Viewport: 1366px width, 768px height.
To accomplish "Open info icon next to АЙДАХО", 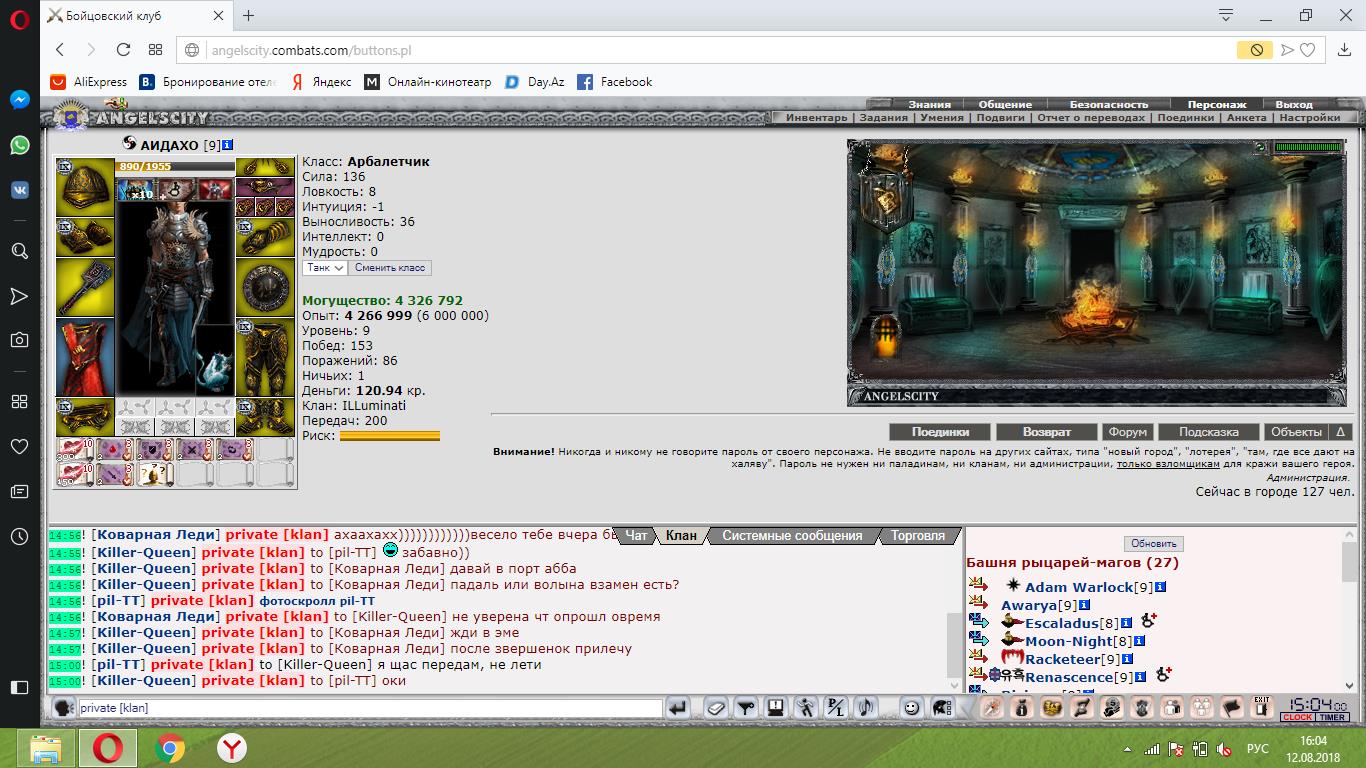I will coord(228,145).
